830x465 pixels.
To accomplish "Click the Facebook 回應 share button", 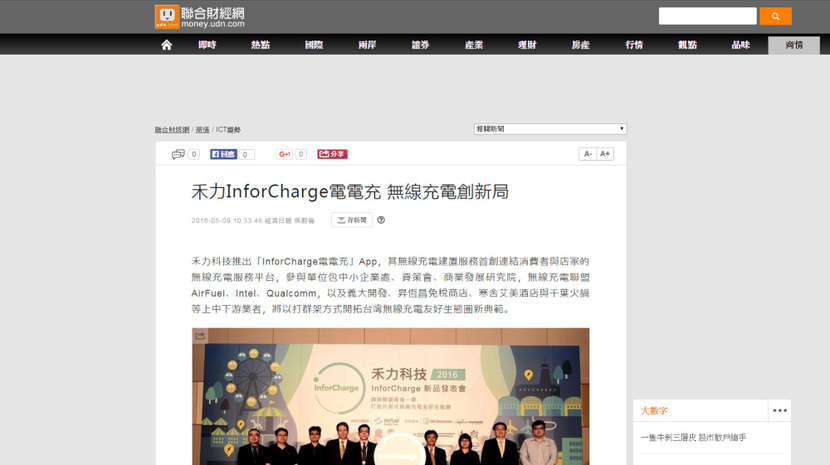I will point(223,154).
